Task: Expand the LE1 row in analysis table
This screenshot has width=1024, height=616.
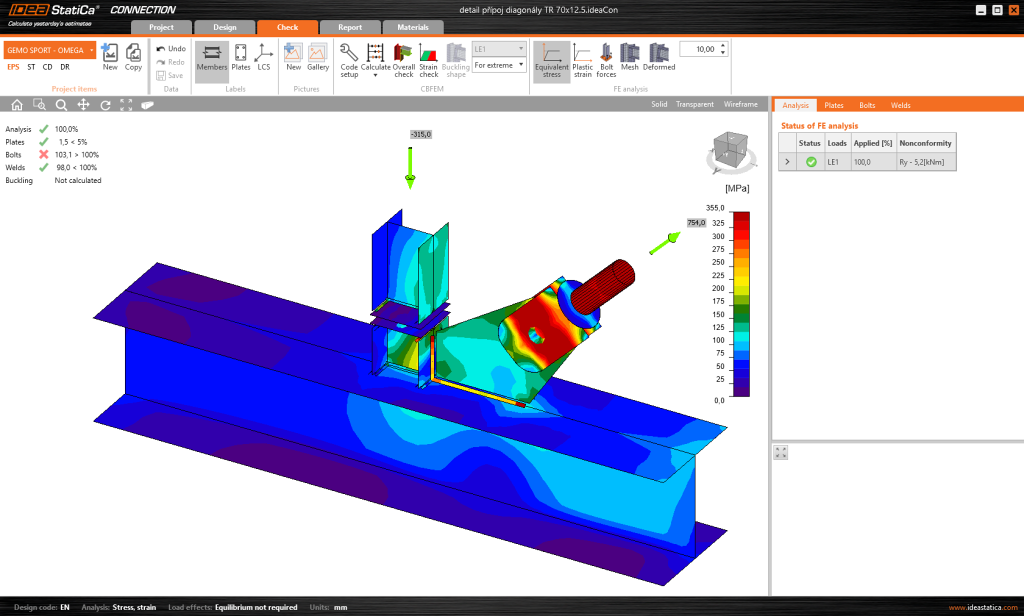Action: 786,161
